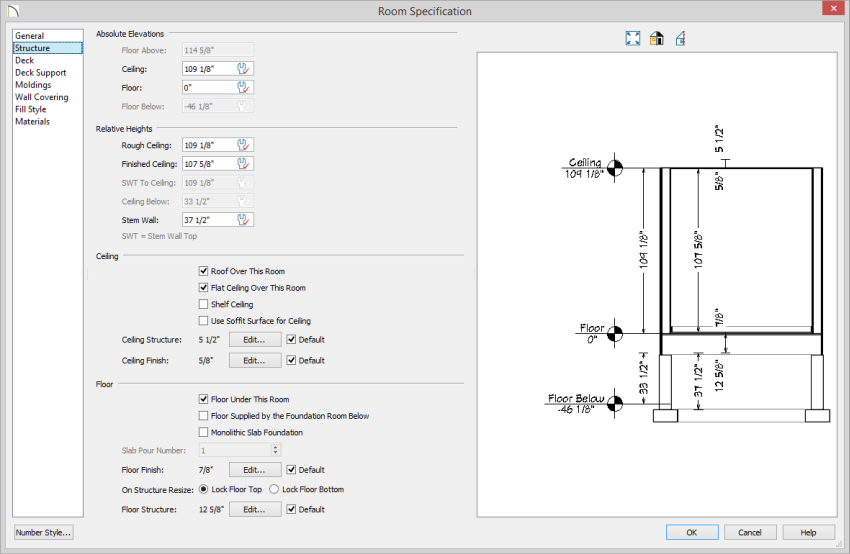The image size is (850, 554).
Task: Confirm with the OK button
Action: tap(692, 532)
